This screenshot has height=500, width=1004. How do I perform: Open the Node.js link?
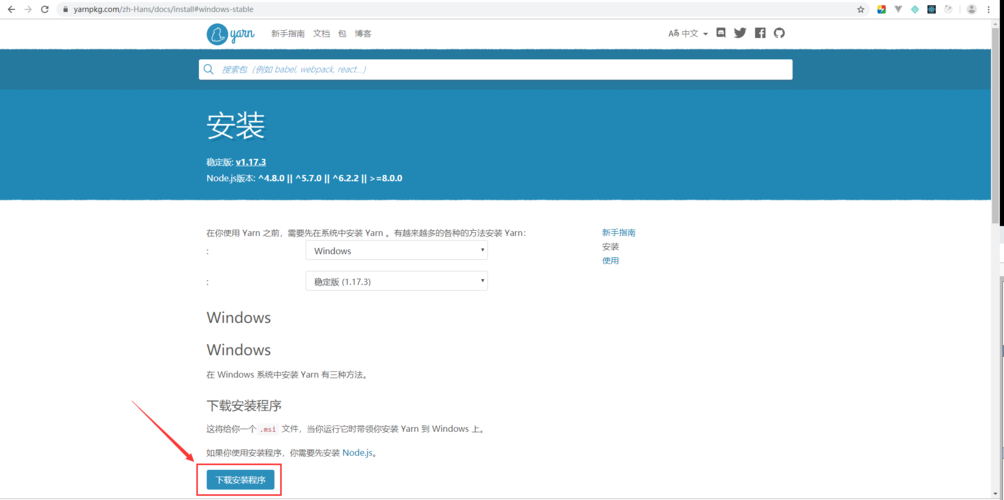point(357,453)
